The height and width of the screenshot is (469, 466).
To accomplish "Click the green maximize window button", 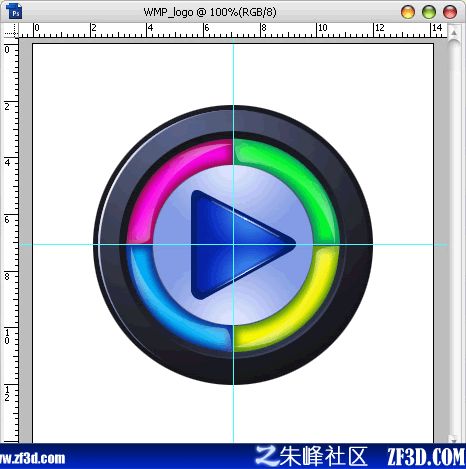I will click(429, 12).
